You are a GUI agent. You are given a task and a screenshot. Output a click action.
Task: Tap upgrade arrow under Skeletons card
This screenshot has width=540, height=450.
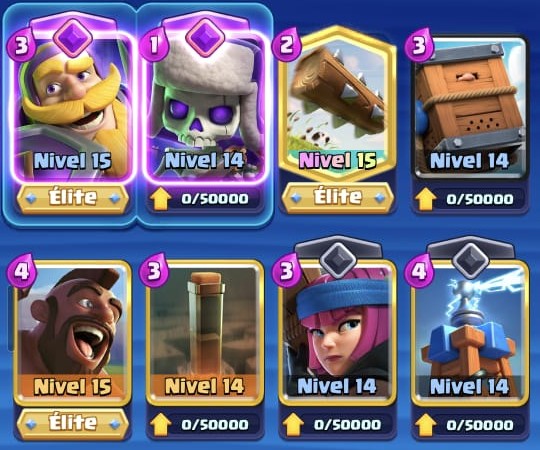click(160, 199)
